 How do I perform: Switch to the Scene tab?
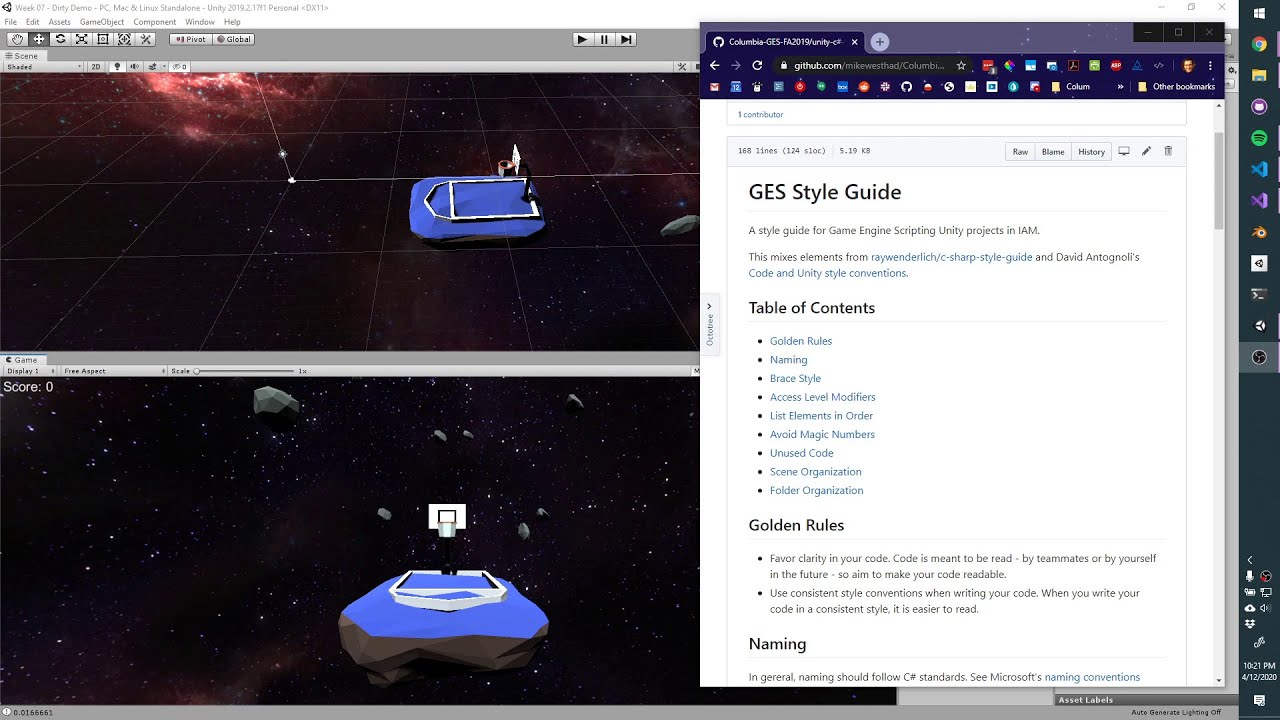tap(22, 56)
